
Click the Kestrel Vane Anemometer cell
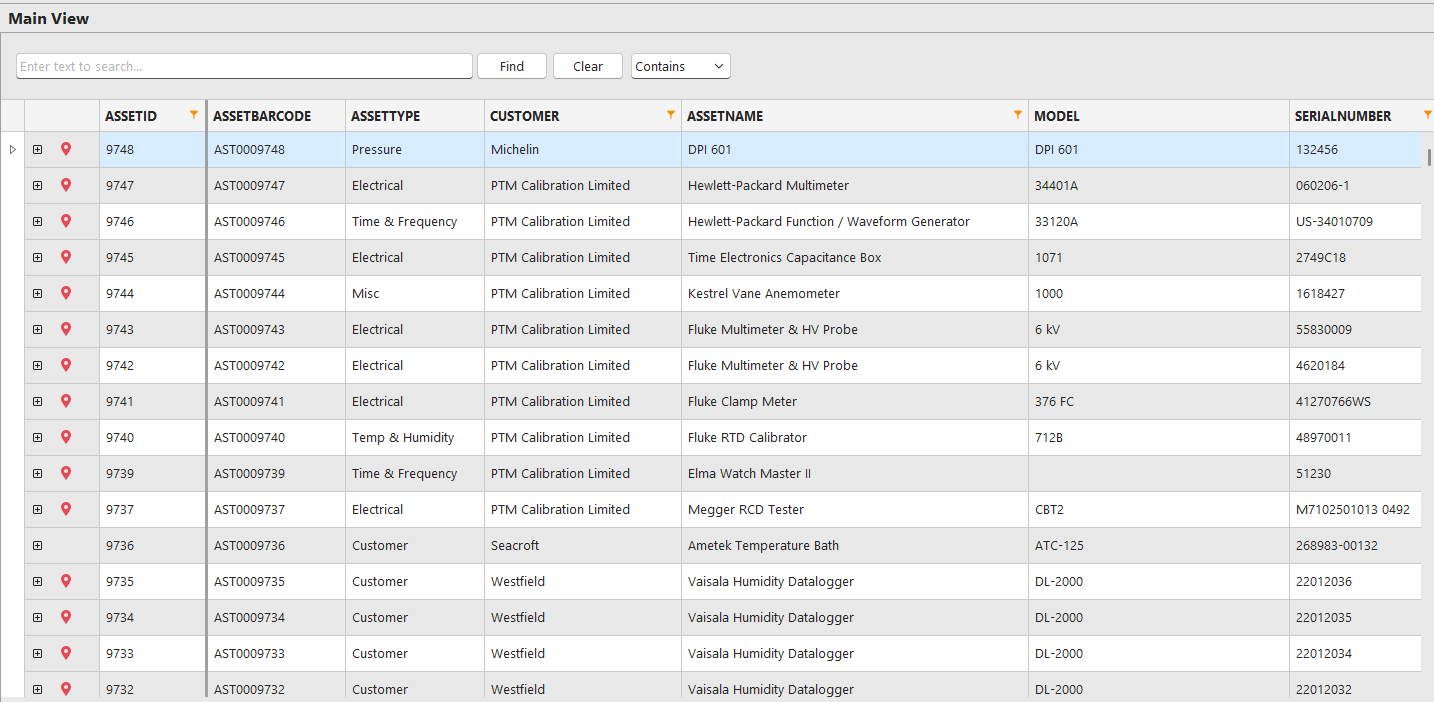[855, 293]
